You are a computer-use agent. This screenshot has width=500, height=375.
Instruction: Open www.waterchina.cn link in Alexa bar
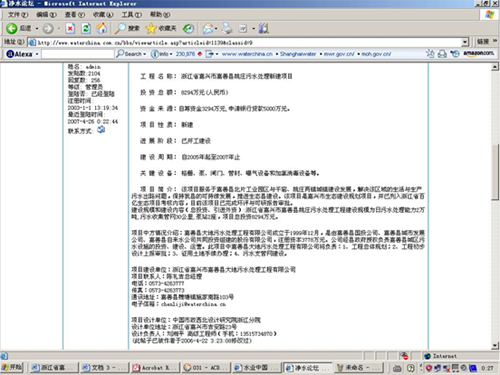point(247,54)
